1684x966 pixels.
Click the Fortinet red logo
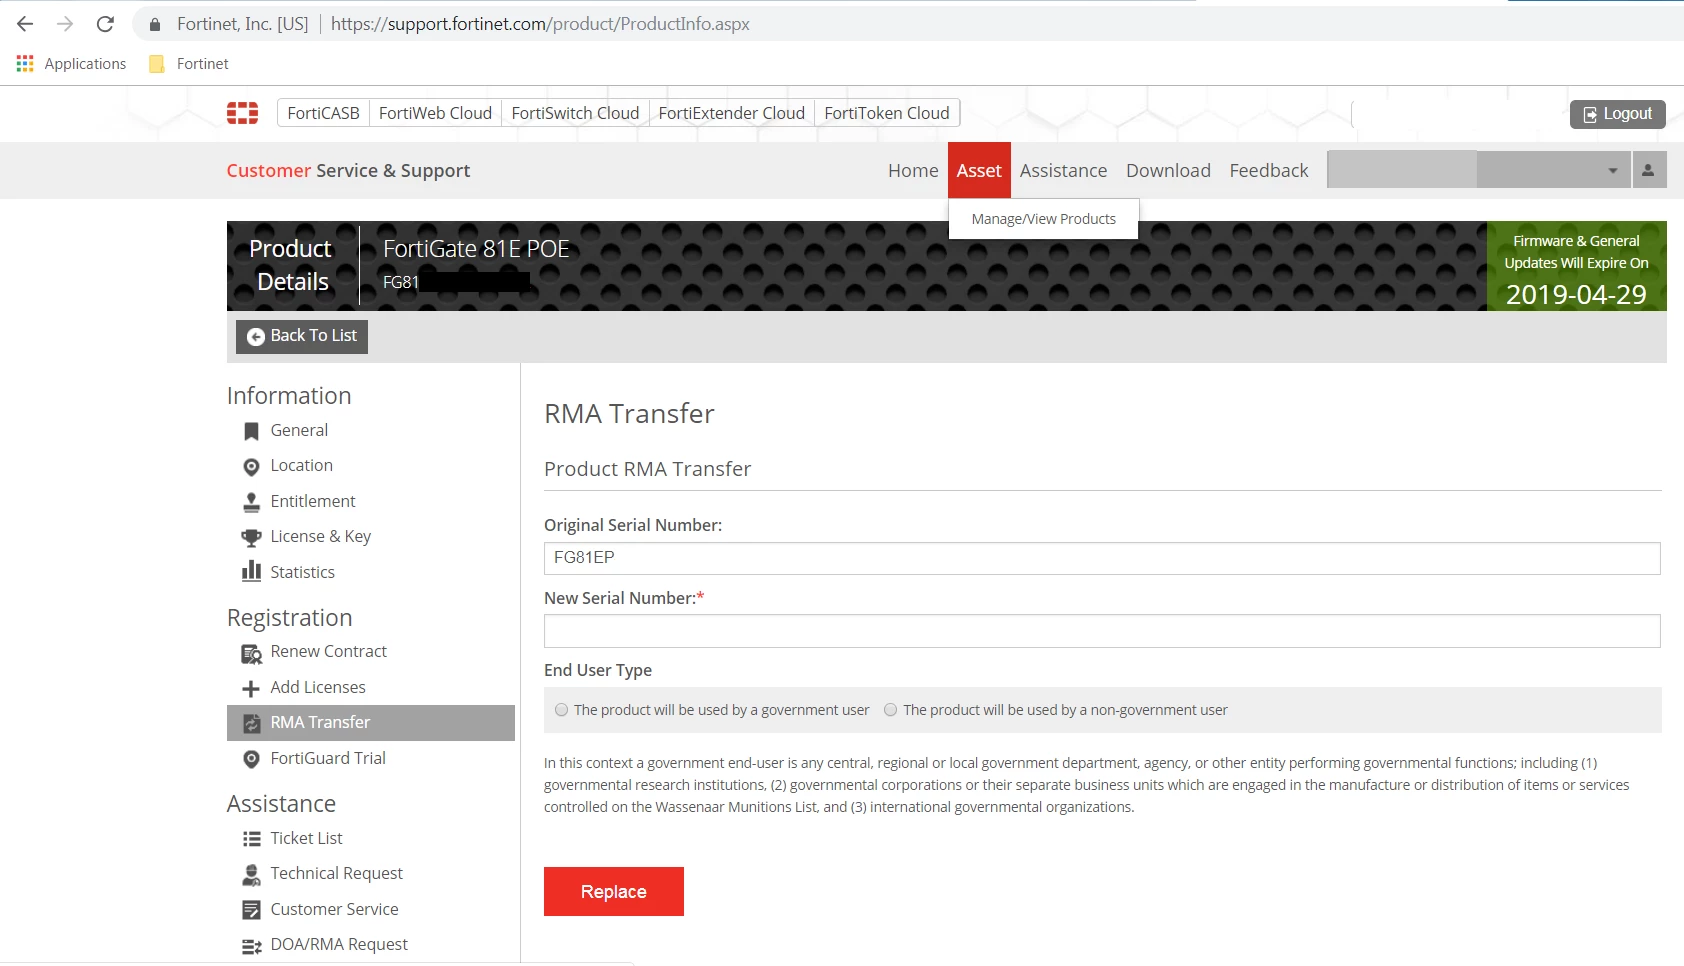coord(242,113)
